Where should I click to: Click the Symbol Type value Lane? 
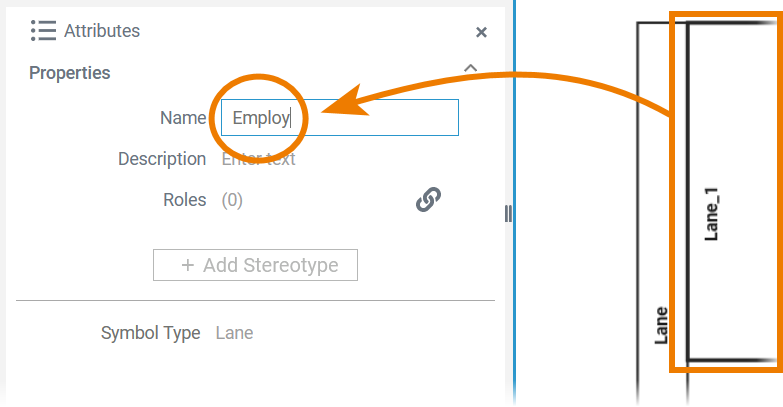(x=235, y=333)
